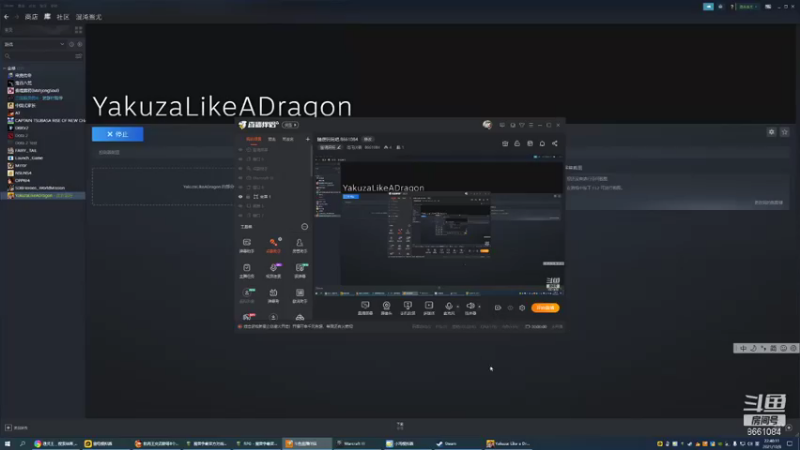This screenshot has height=450, width=800.
Task: Hide the active highlighted source with eye icon
Action: (241, 196)
